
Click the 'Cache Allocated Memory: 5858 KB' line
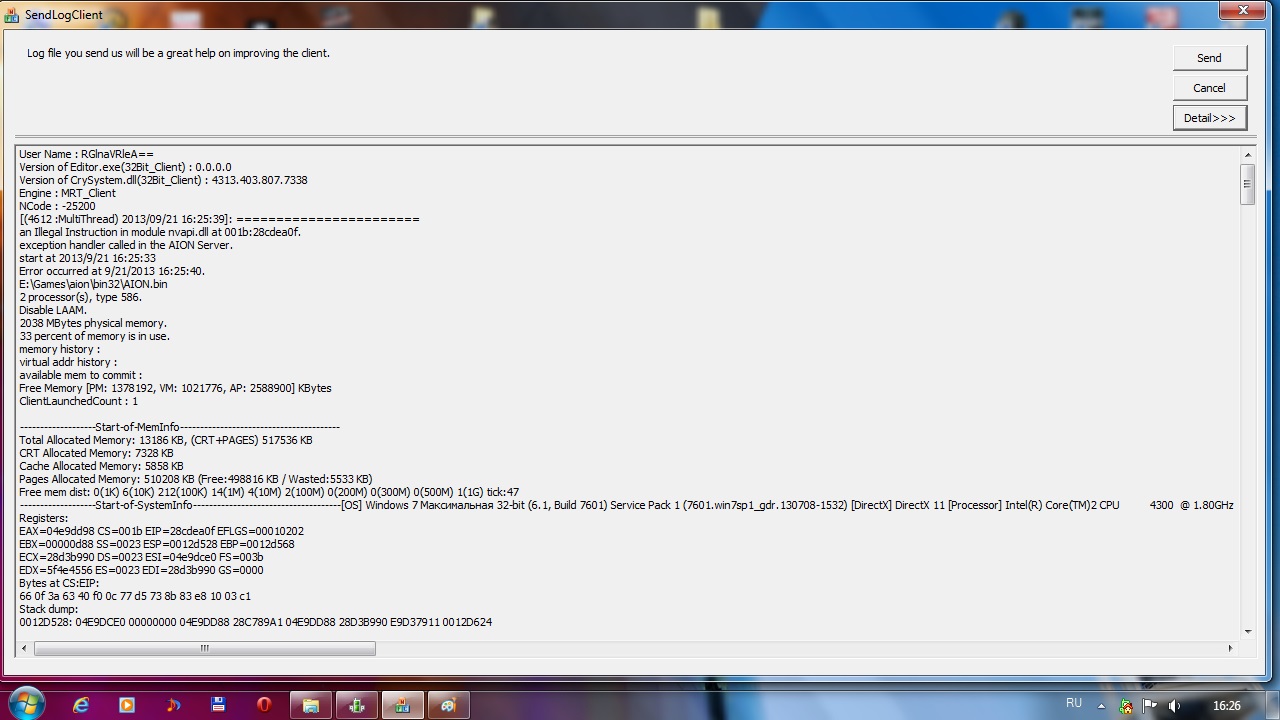click(101, 466)
